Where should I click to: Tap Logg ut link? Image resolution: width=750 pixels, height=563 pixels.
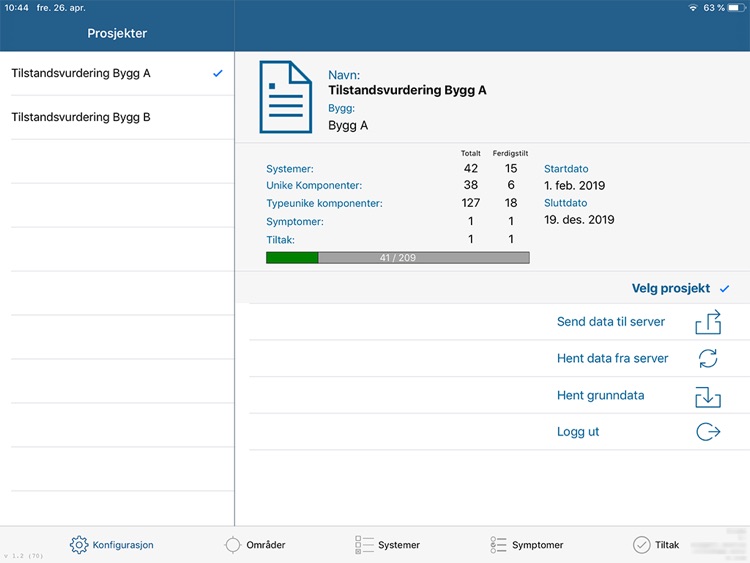[x=578, y=431]
